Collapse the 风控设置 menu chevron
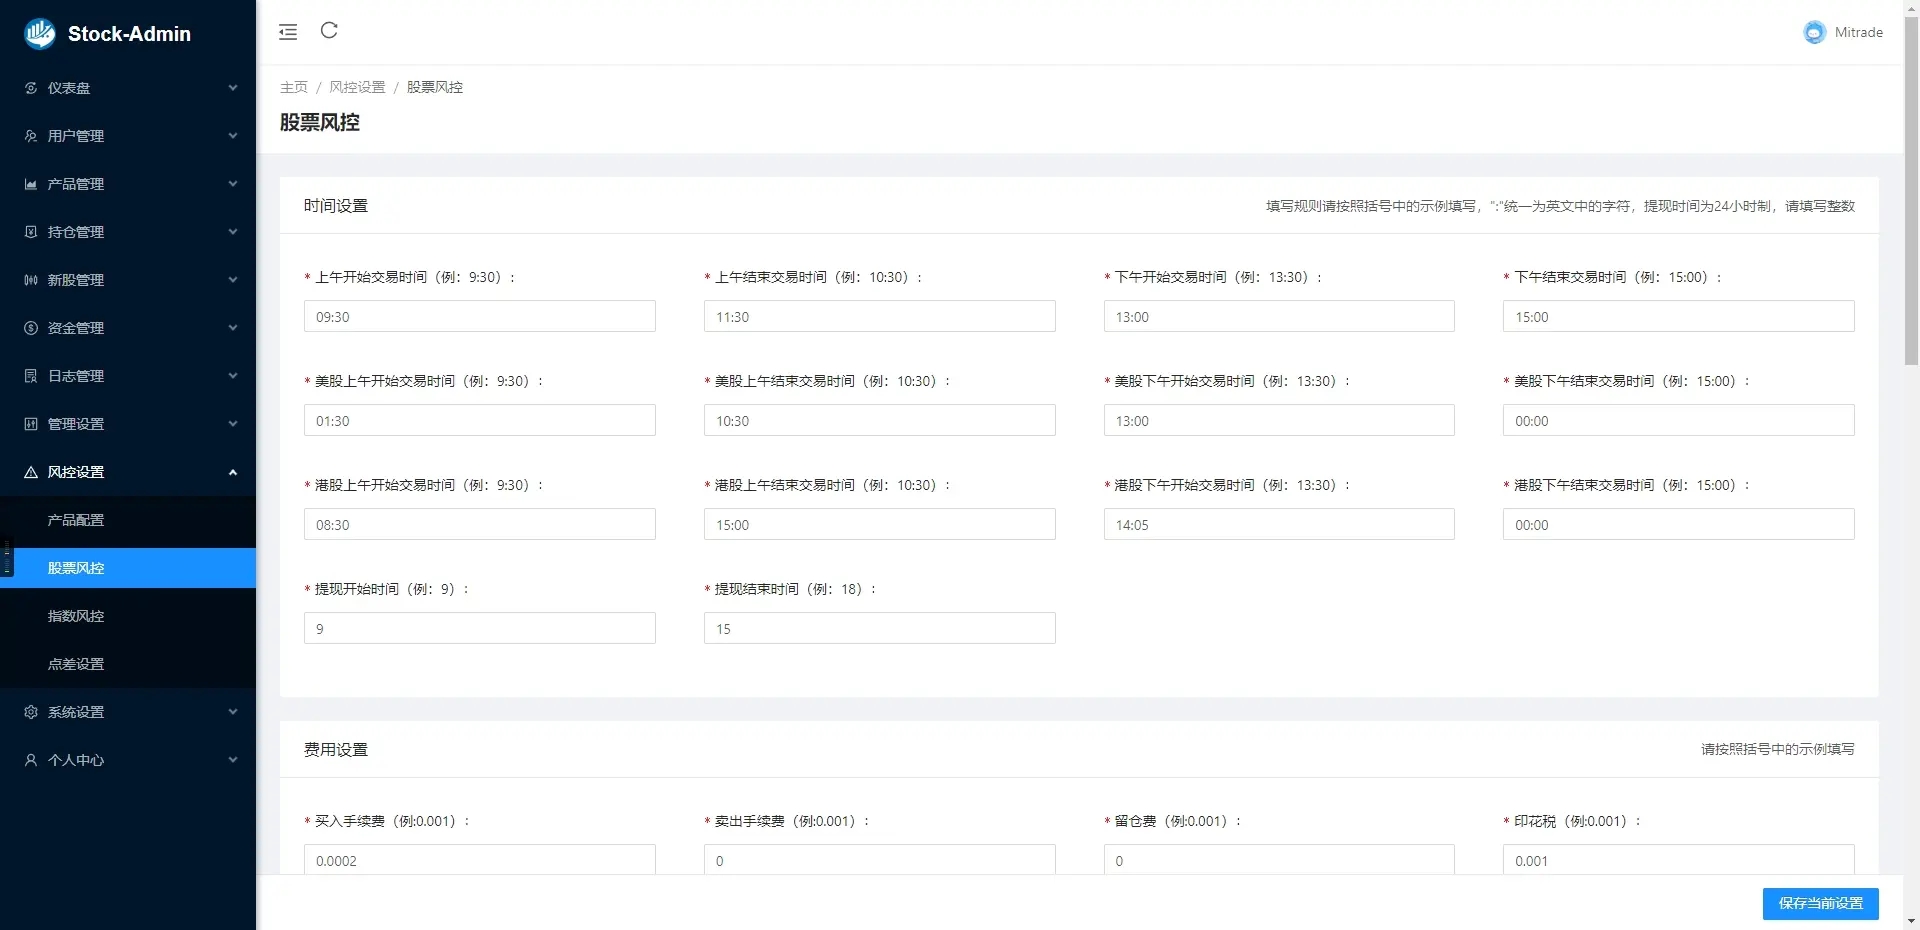Viewport: 1920px width, 930px height. [x=233, y=472]
